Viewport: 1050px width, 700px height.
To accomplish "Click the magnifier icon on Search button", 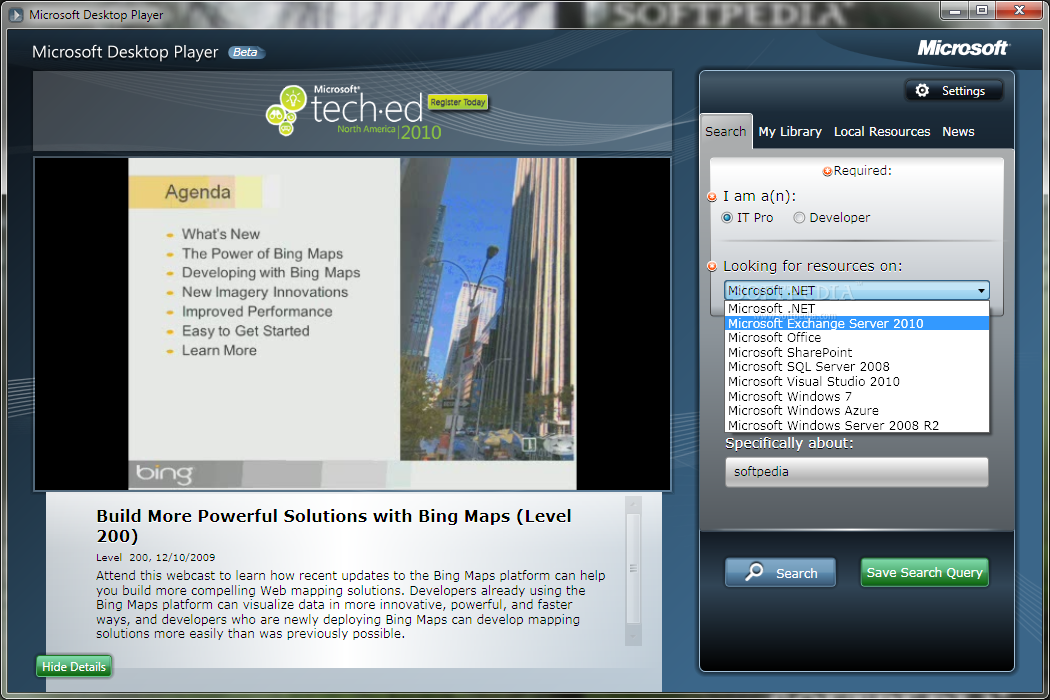I will coord(755,571).
